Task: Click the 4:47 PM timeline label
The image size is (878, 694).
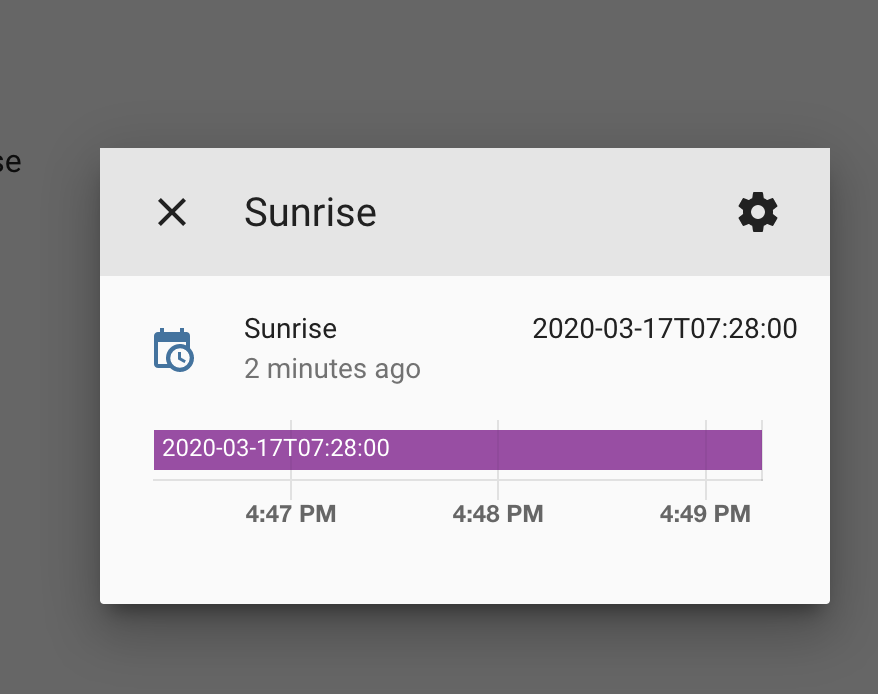Action: click(291, 514)
